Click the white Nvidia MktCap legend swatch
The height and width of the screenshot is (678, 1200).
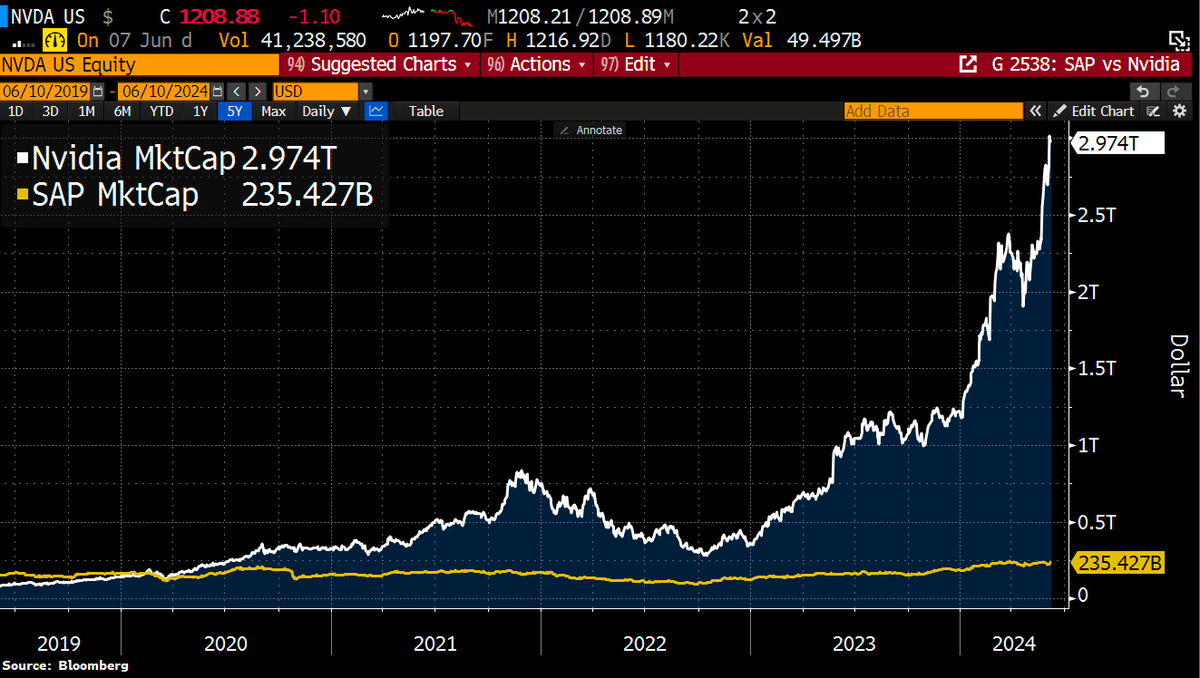23,158
